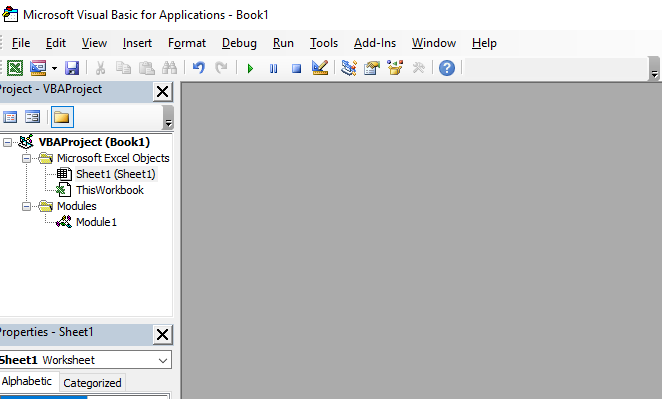The image size is (662, 399).
Task: Select VBAProject (Book1) in the tree
Action: tap(94, 142)
